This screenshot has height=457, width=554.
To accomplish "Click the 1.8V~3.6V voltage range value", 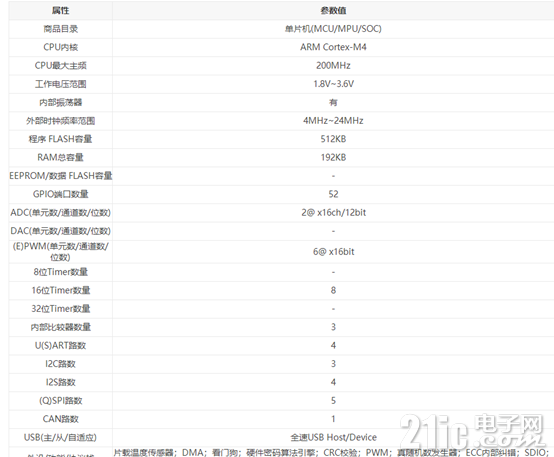I will click(x=333, y=84).
